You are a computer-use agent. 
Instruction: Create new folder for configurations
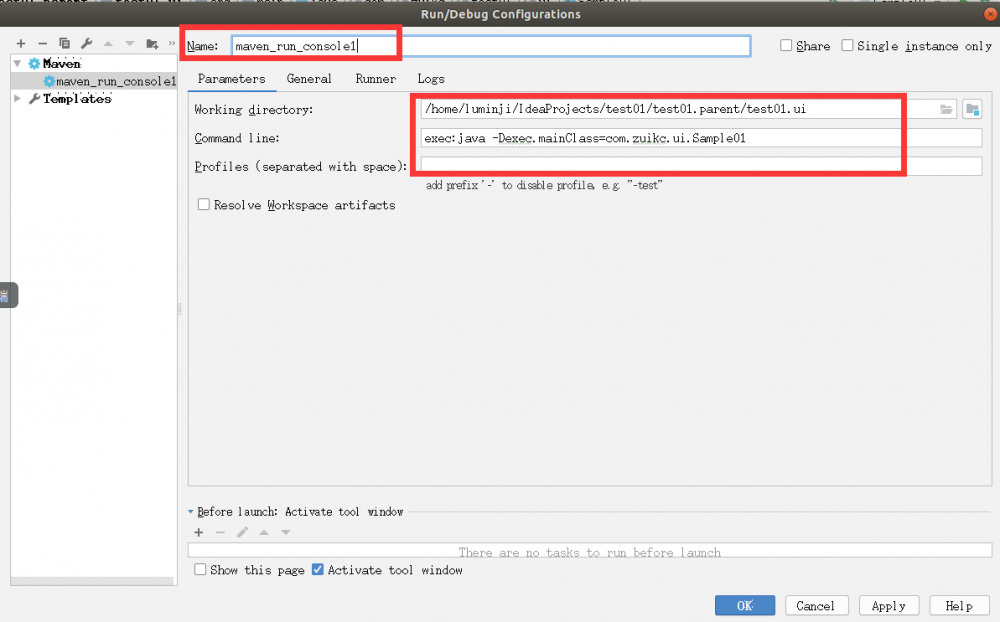pos(152,43)
